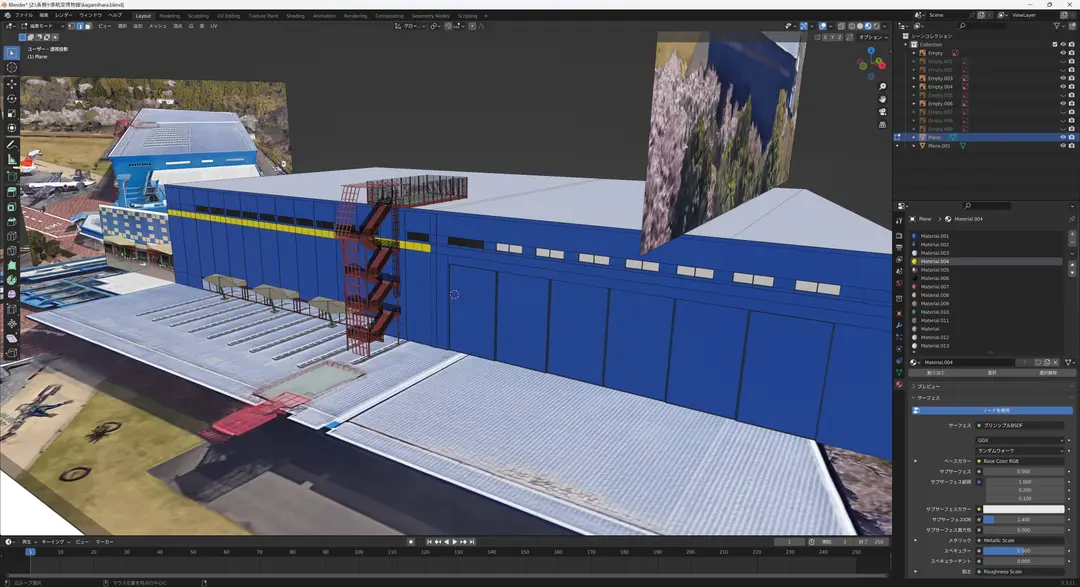Adjust the subsurface IOR 1.400 slider
This screenshot has height=587, width=1080.
pyautogui.click(x=1024, y=519)
